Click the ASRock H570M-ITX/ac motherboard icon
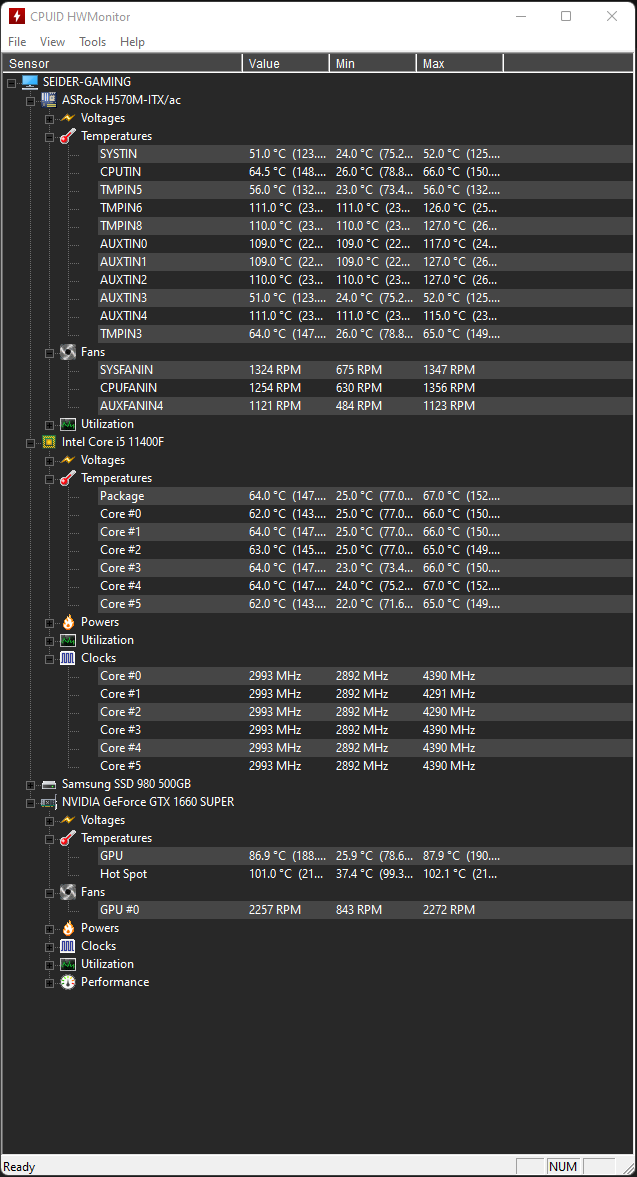Screen dimensions: 637x1177 pyautogui.click(x=49, y=100)
